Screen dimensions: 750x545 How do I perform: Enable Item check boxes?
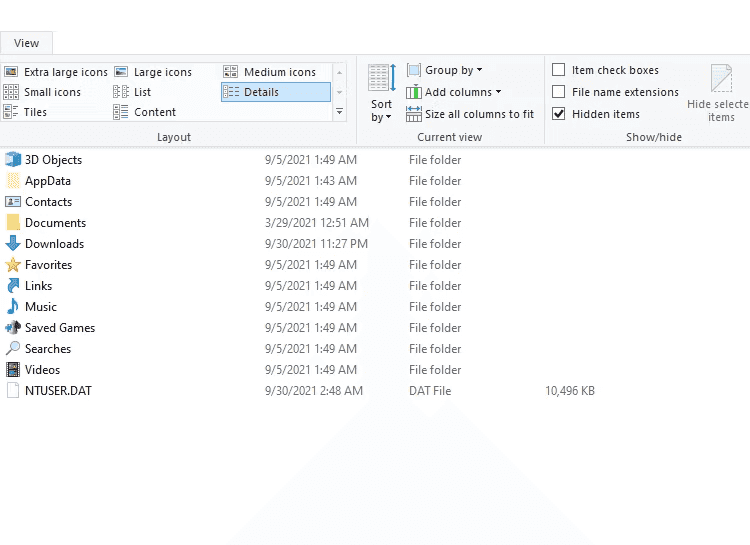(559, 70)
